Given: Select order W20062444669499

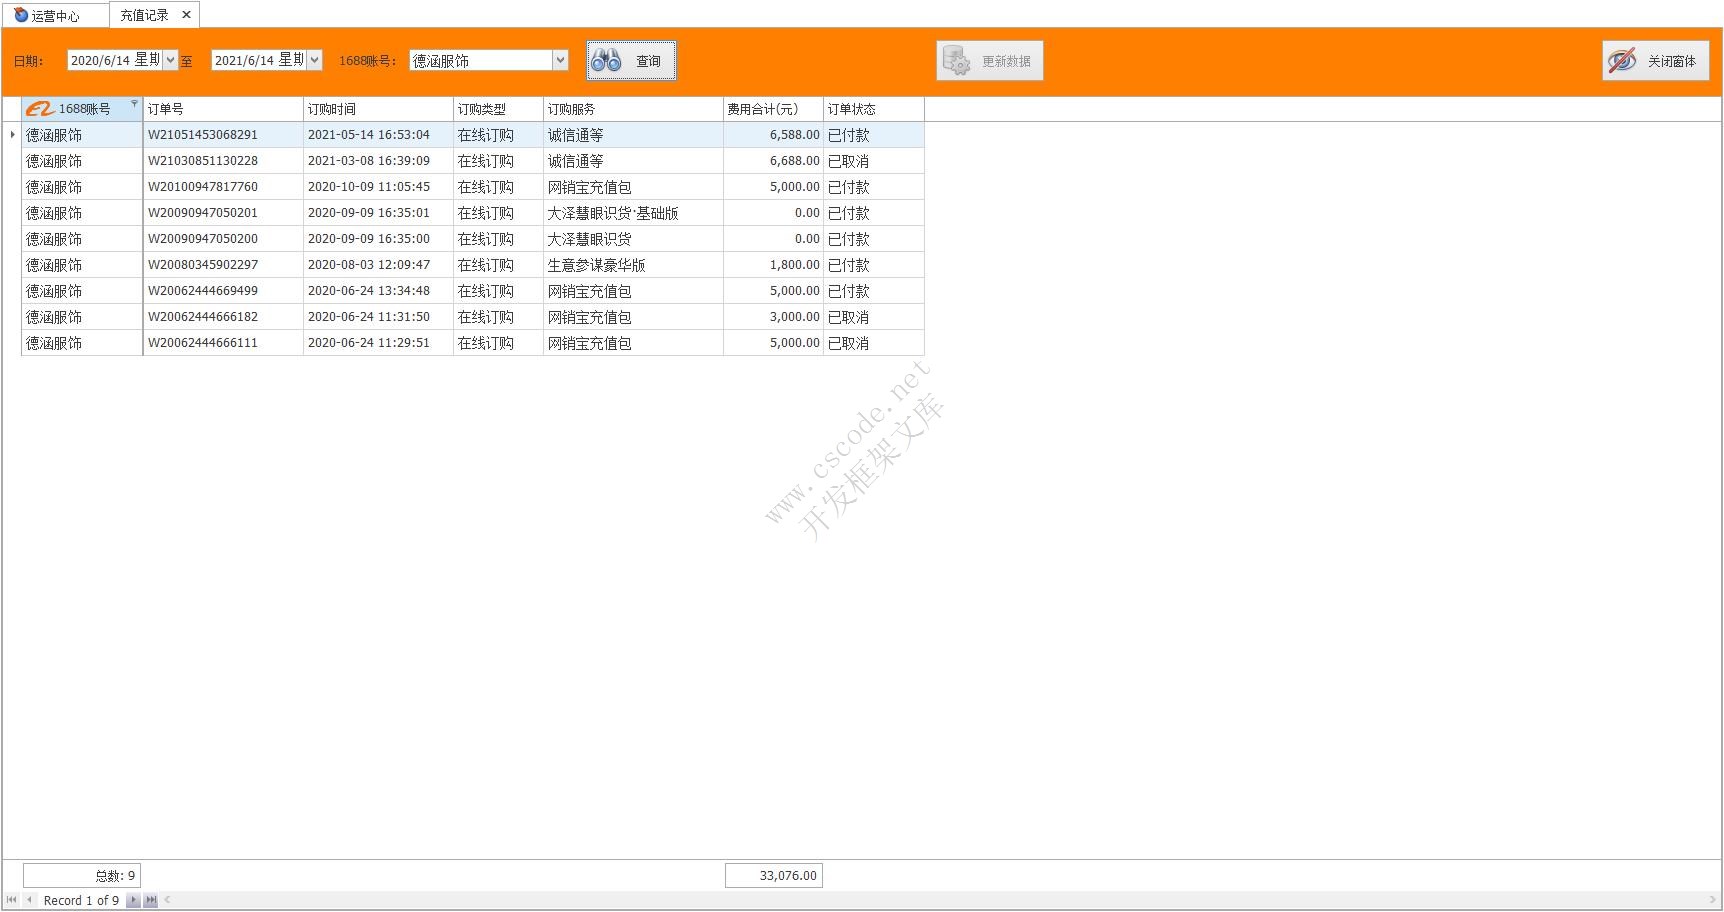Looking at the screenshot, I should [223, 291].
